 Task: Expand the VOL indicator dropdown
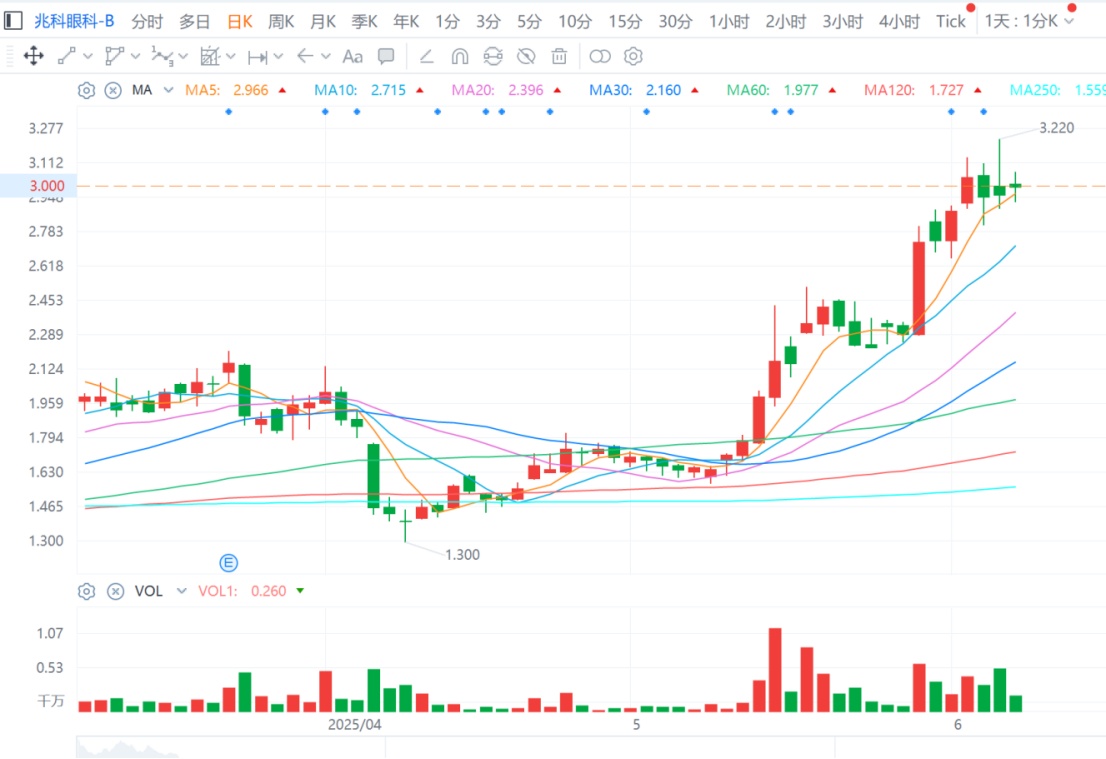pyautogui.click(x=181, y=591)
